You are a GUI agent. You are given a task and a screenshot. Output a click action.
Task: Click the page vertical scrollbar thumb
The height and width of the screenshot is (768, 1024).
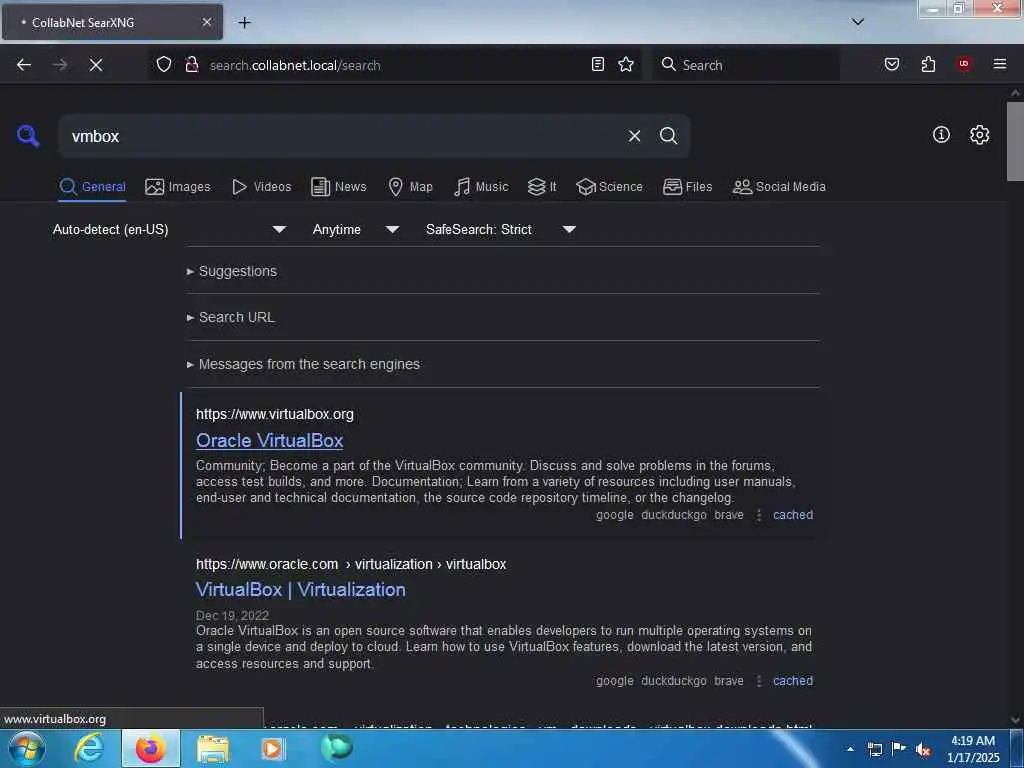click(1015, 141)
